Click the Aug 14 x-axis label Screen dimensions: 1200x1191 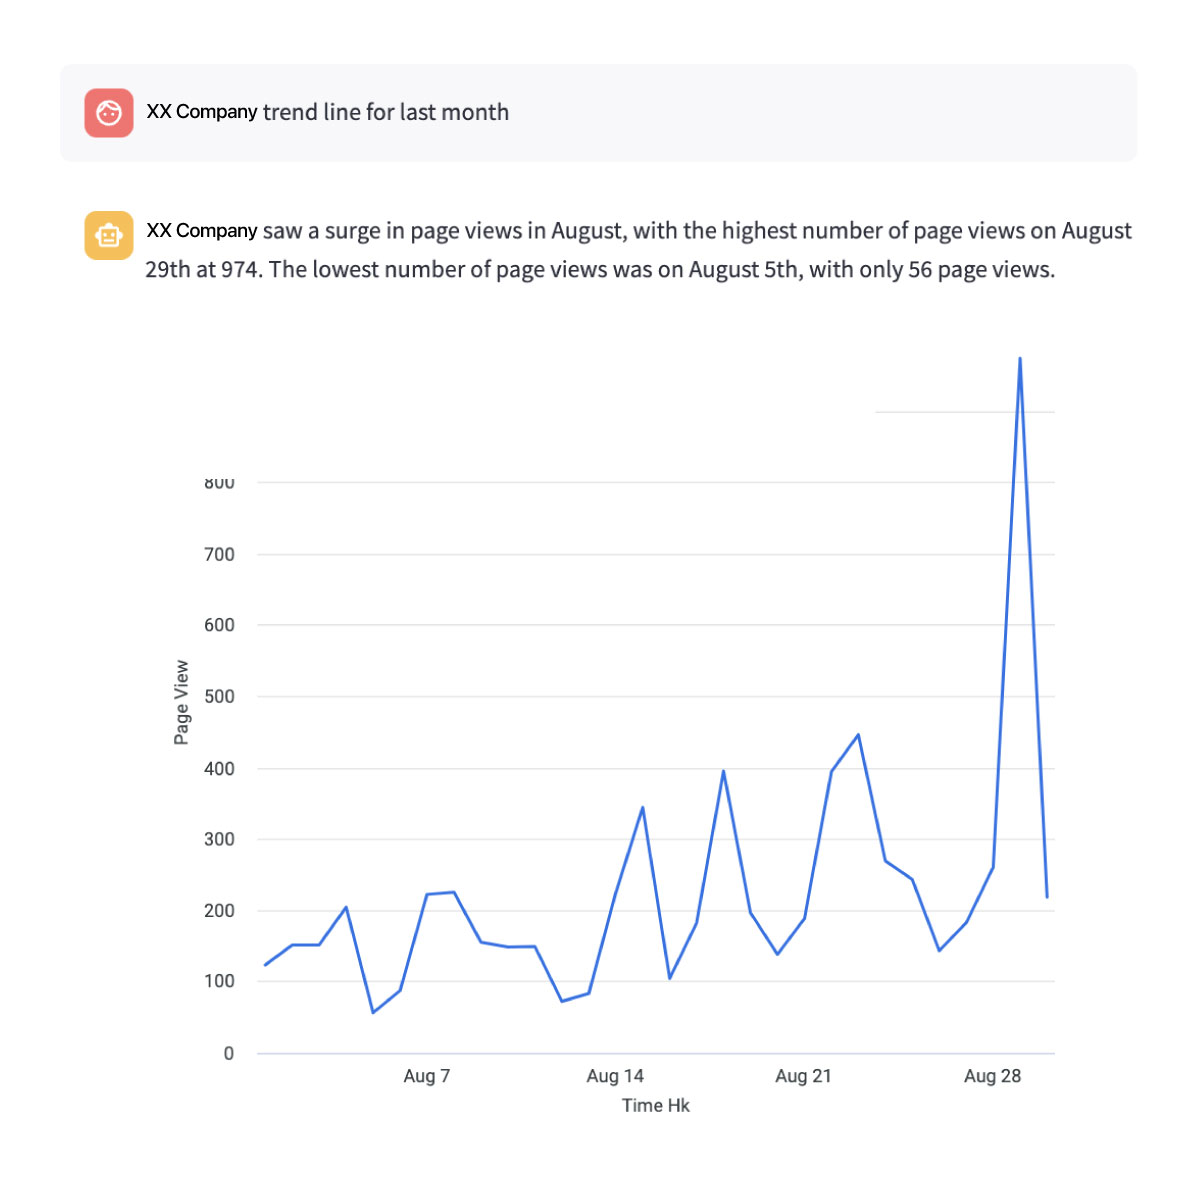tap(615, 1076)
